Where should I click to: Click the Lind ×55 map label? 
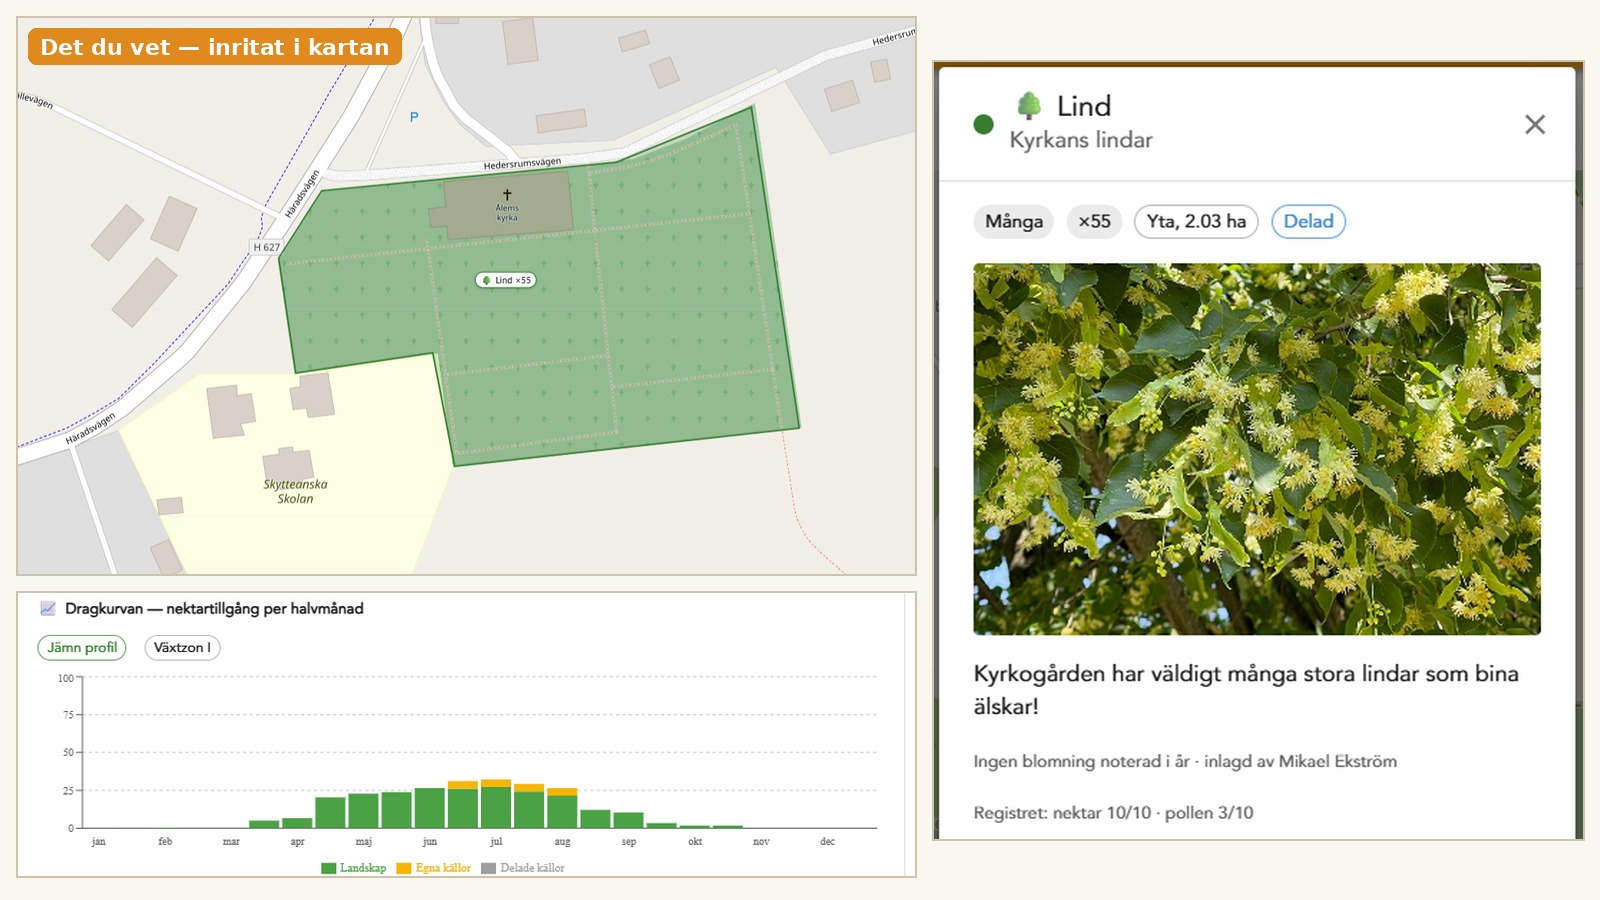point(506,280)
